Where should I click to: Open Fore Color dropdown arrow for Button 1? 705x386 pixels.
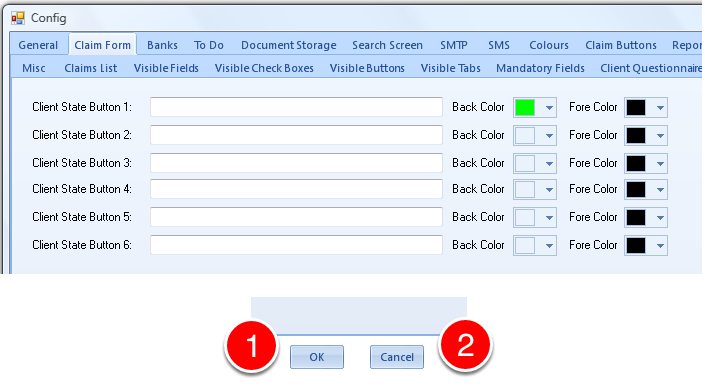pos(660,108)
